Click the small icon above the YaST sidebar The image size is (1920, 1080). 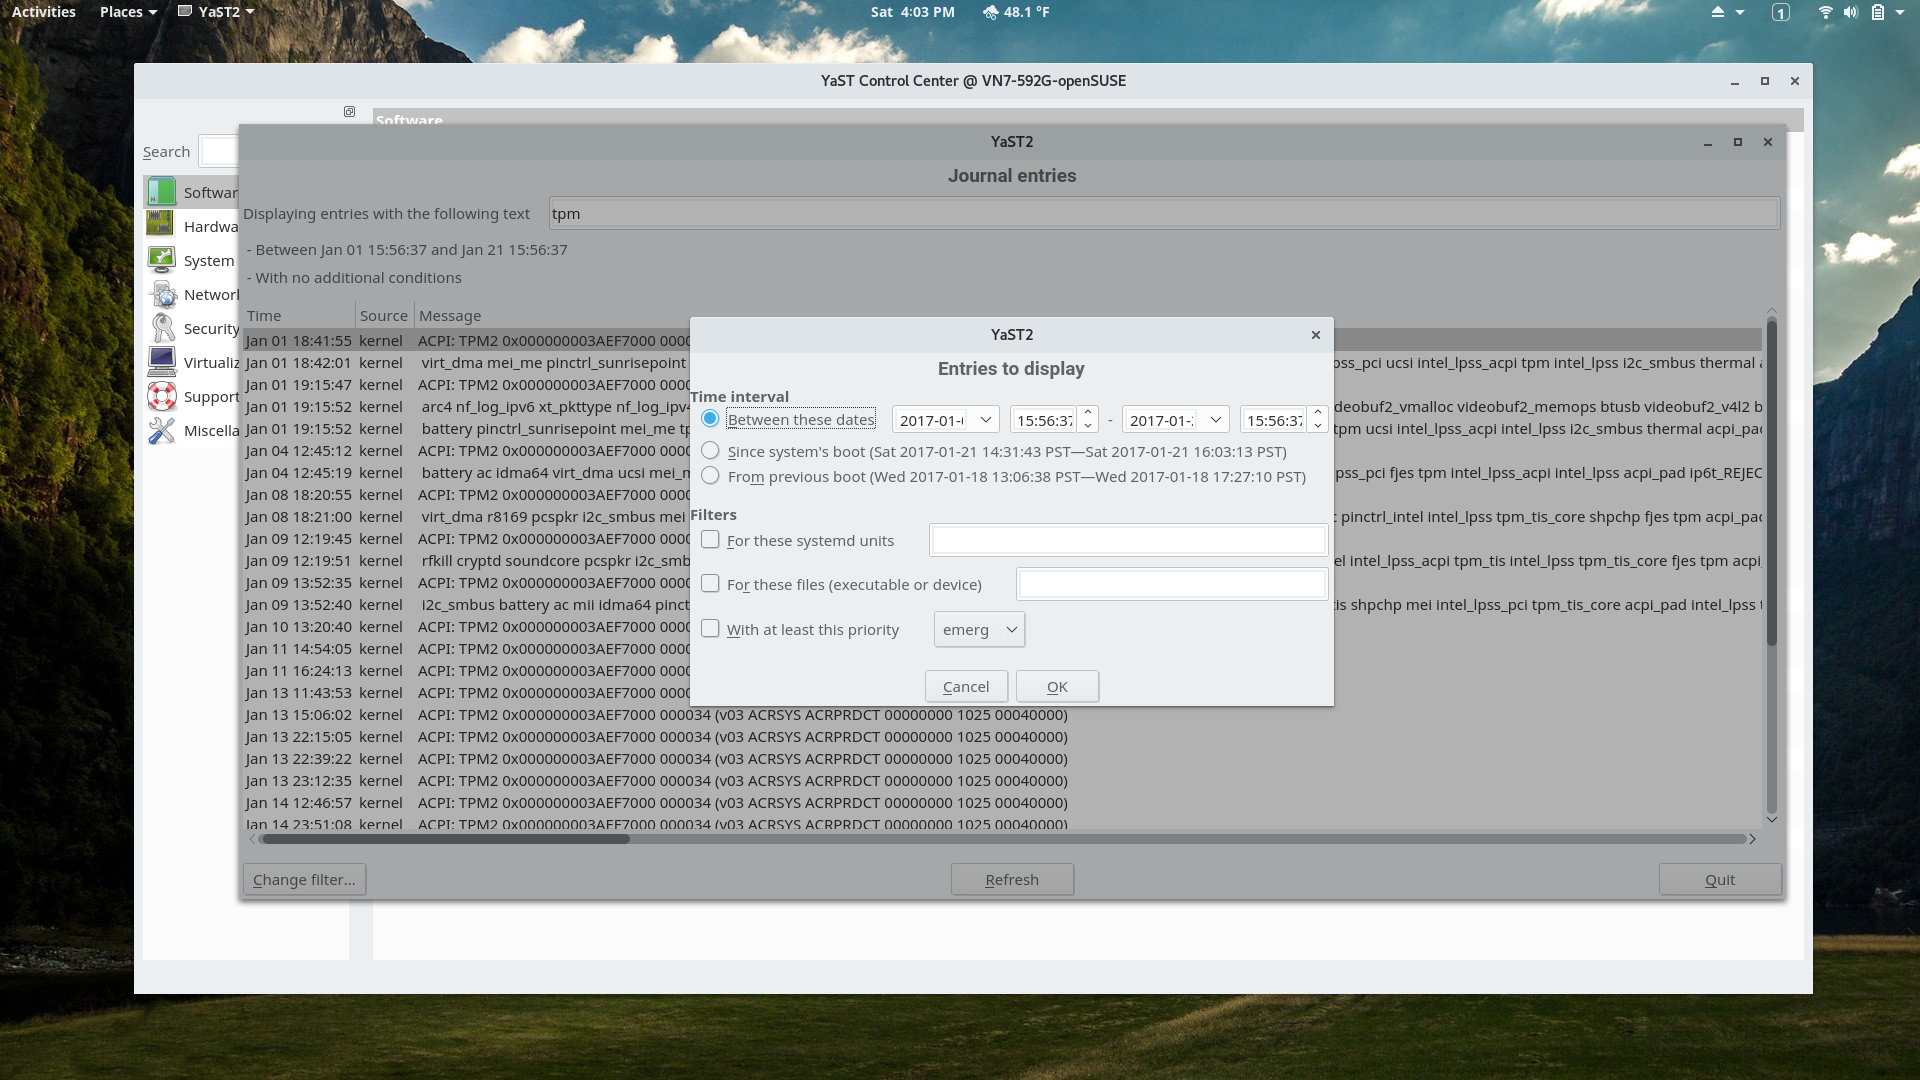349,111
